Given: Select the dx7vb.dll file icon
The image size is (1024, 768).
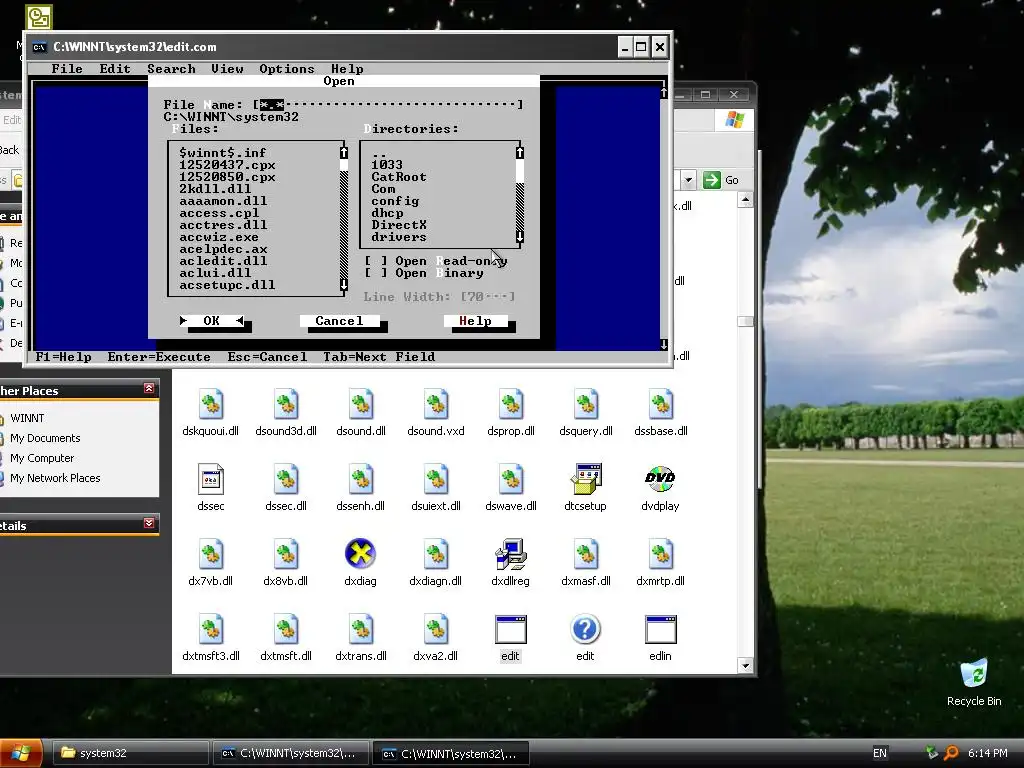Looking at the screenshot, I should (x=210, y=554).
